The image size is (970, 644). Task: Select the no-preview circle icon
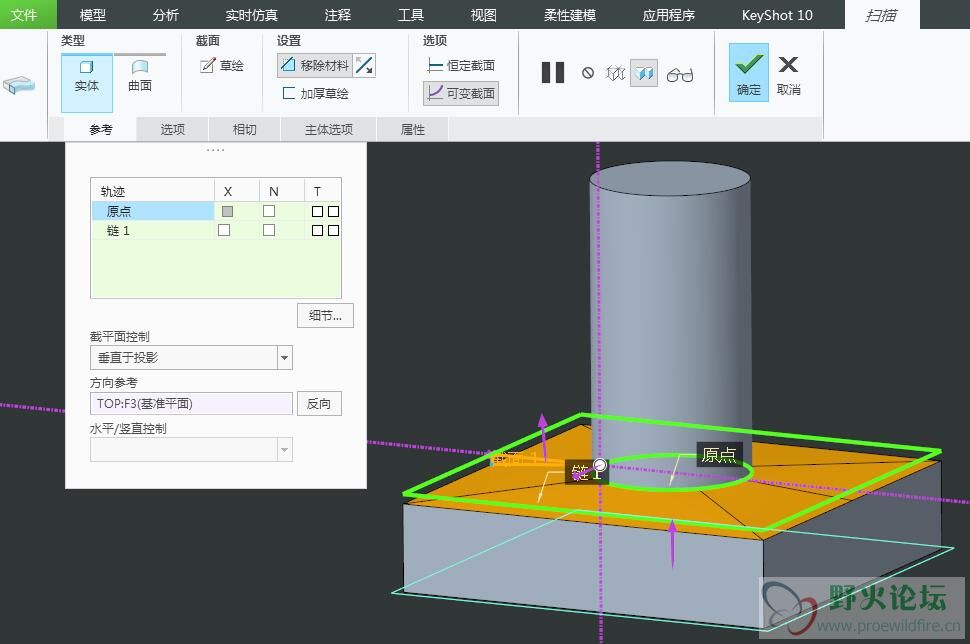coord(588,73)
